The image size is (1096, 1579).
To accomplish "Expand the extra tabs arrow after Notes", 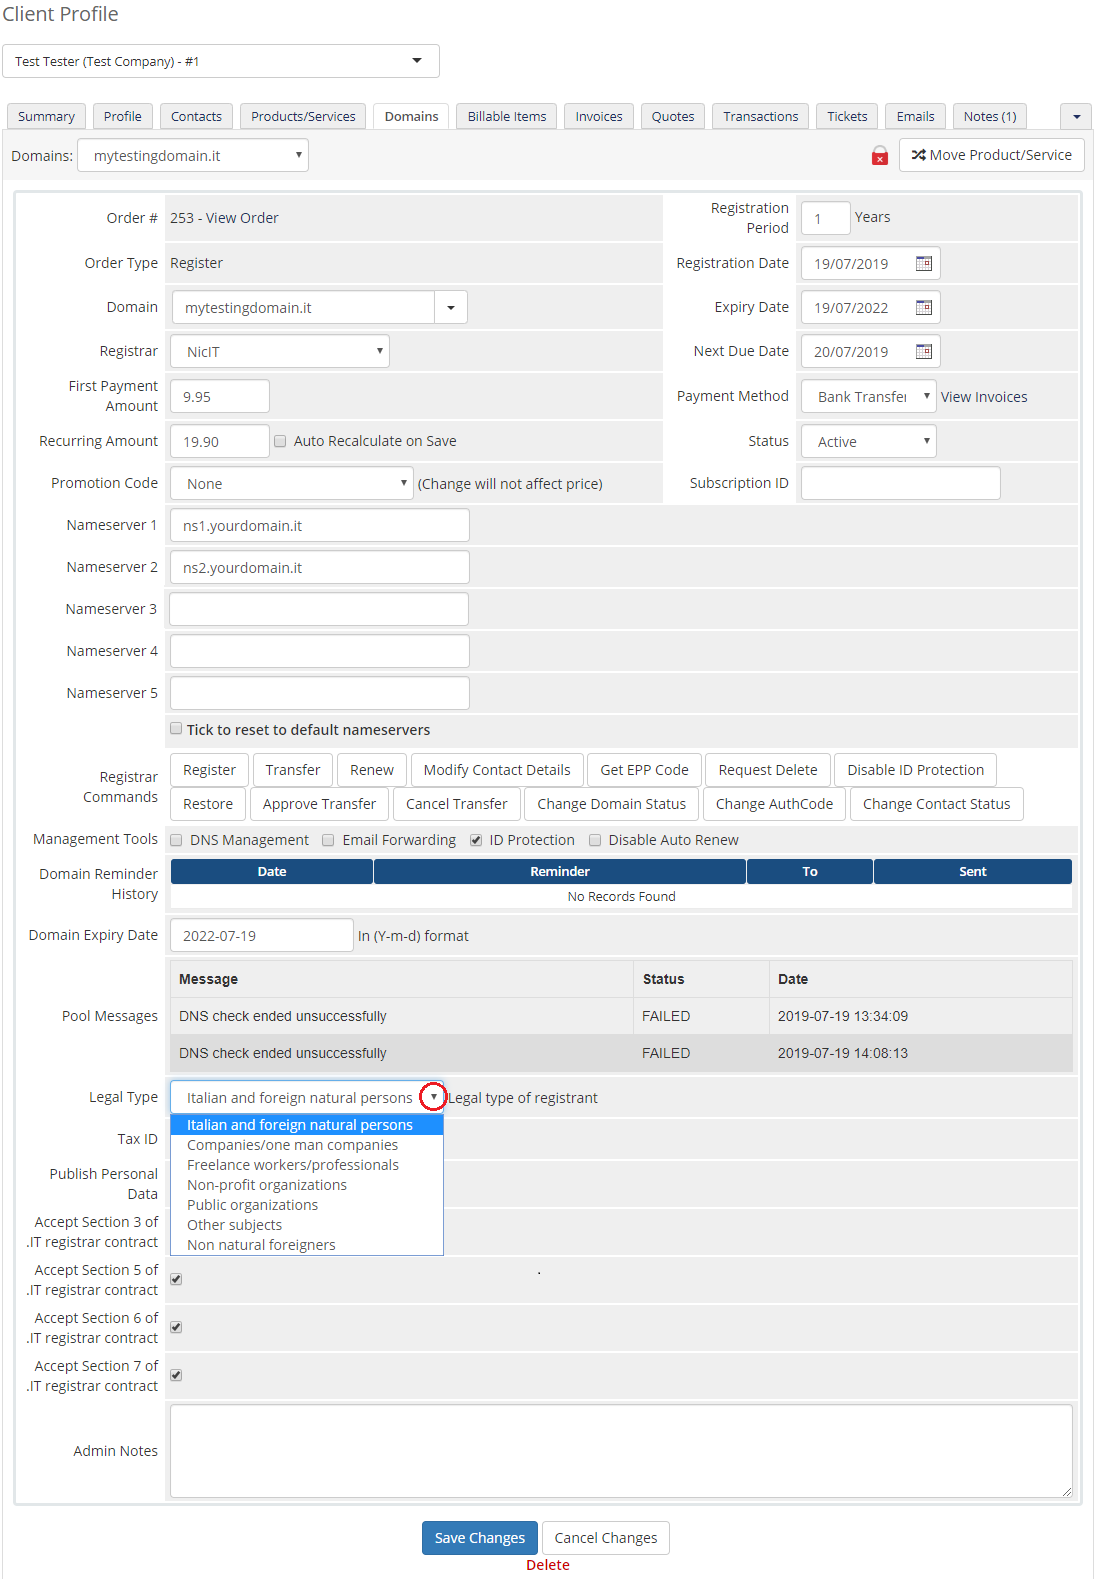I will pos(1076,116).
